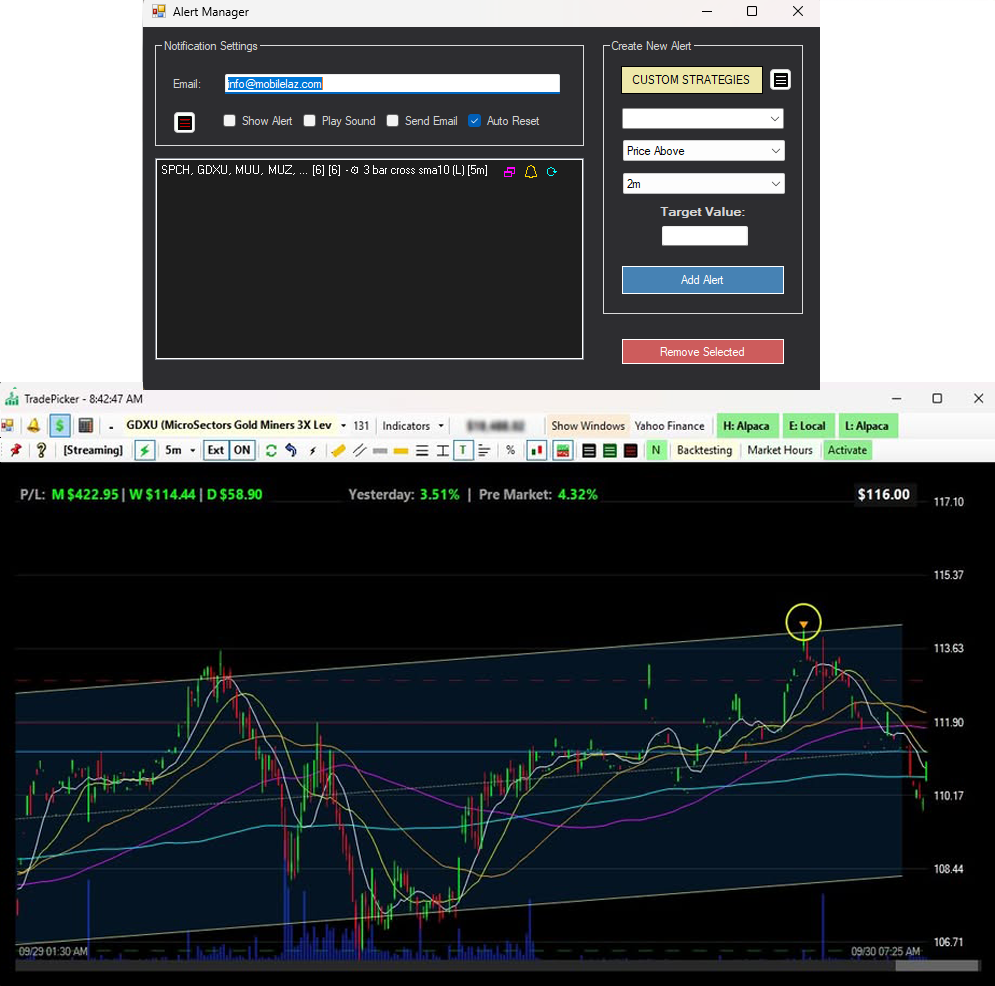Click the yellow bell icon on the alert row

click(x=530, y=171)
